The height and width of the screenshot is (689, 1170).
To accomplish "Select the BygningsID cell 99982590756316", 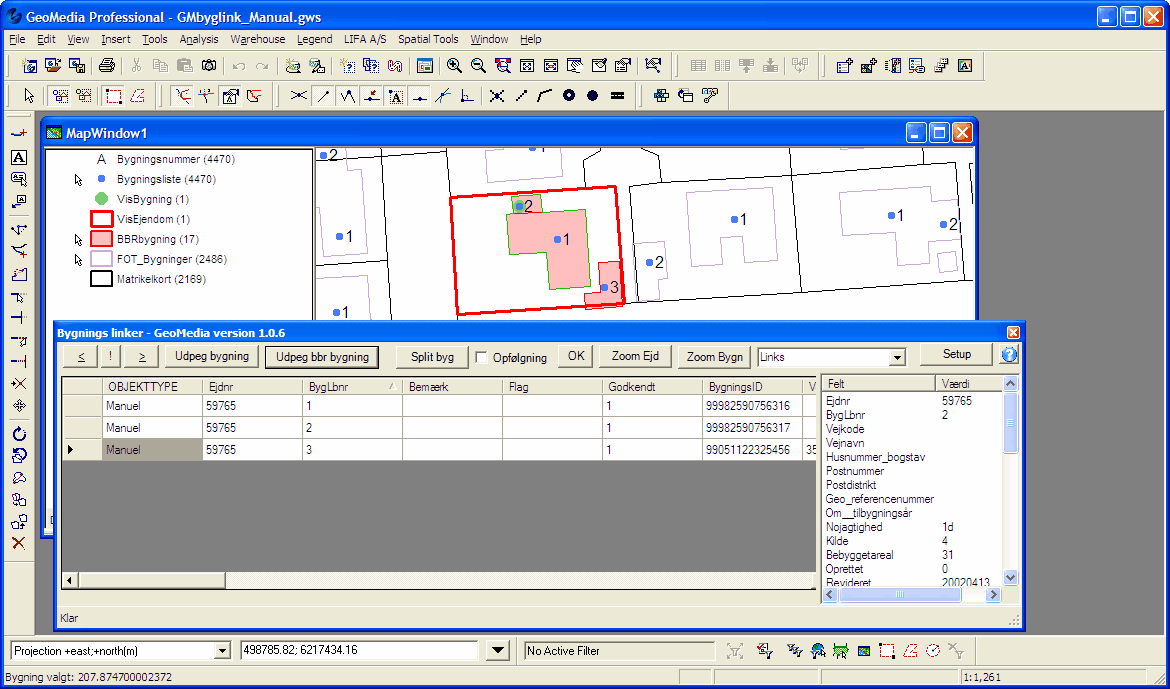I will point(751,406).
